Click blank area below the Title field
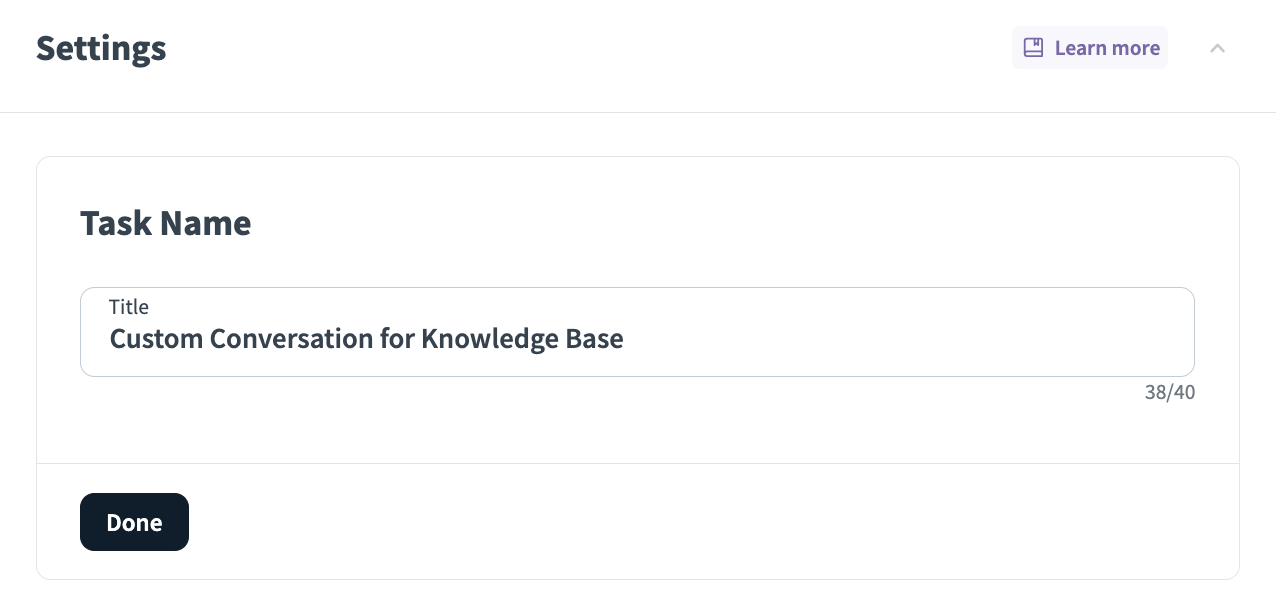This screenshot has height=612, width=1276. tap(600, 425)
